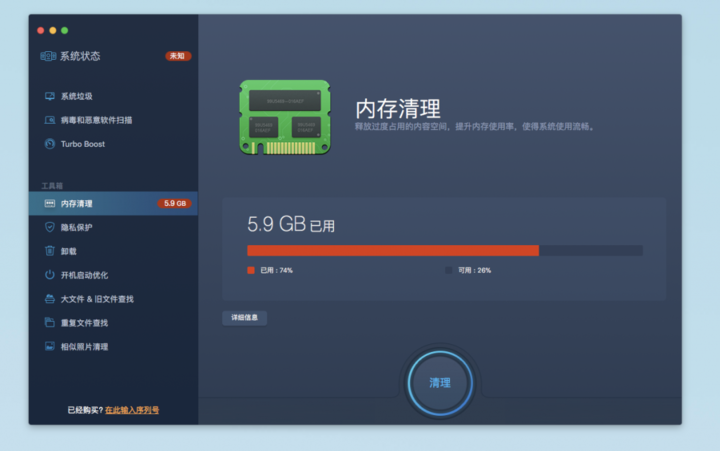Viewport: 720px width, 451px height.
Task: Click the red memory usage bar
Action: coord(393,250)
